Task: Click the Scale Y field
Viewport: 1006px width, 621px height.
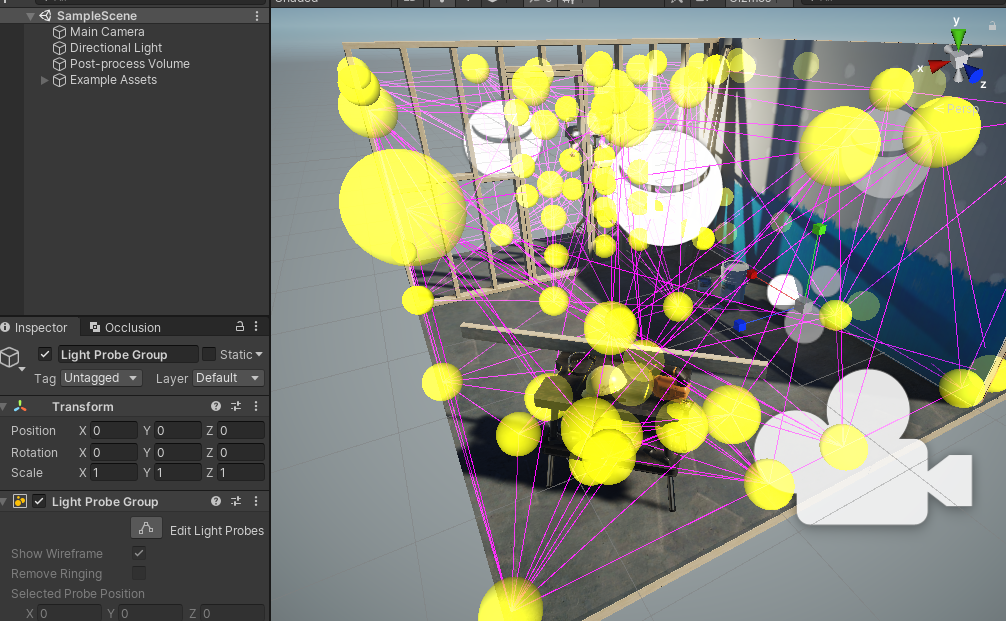Action: tap(178, 473)
